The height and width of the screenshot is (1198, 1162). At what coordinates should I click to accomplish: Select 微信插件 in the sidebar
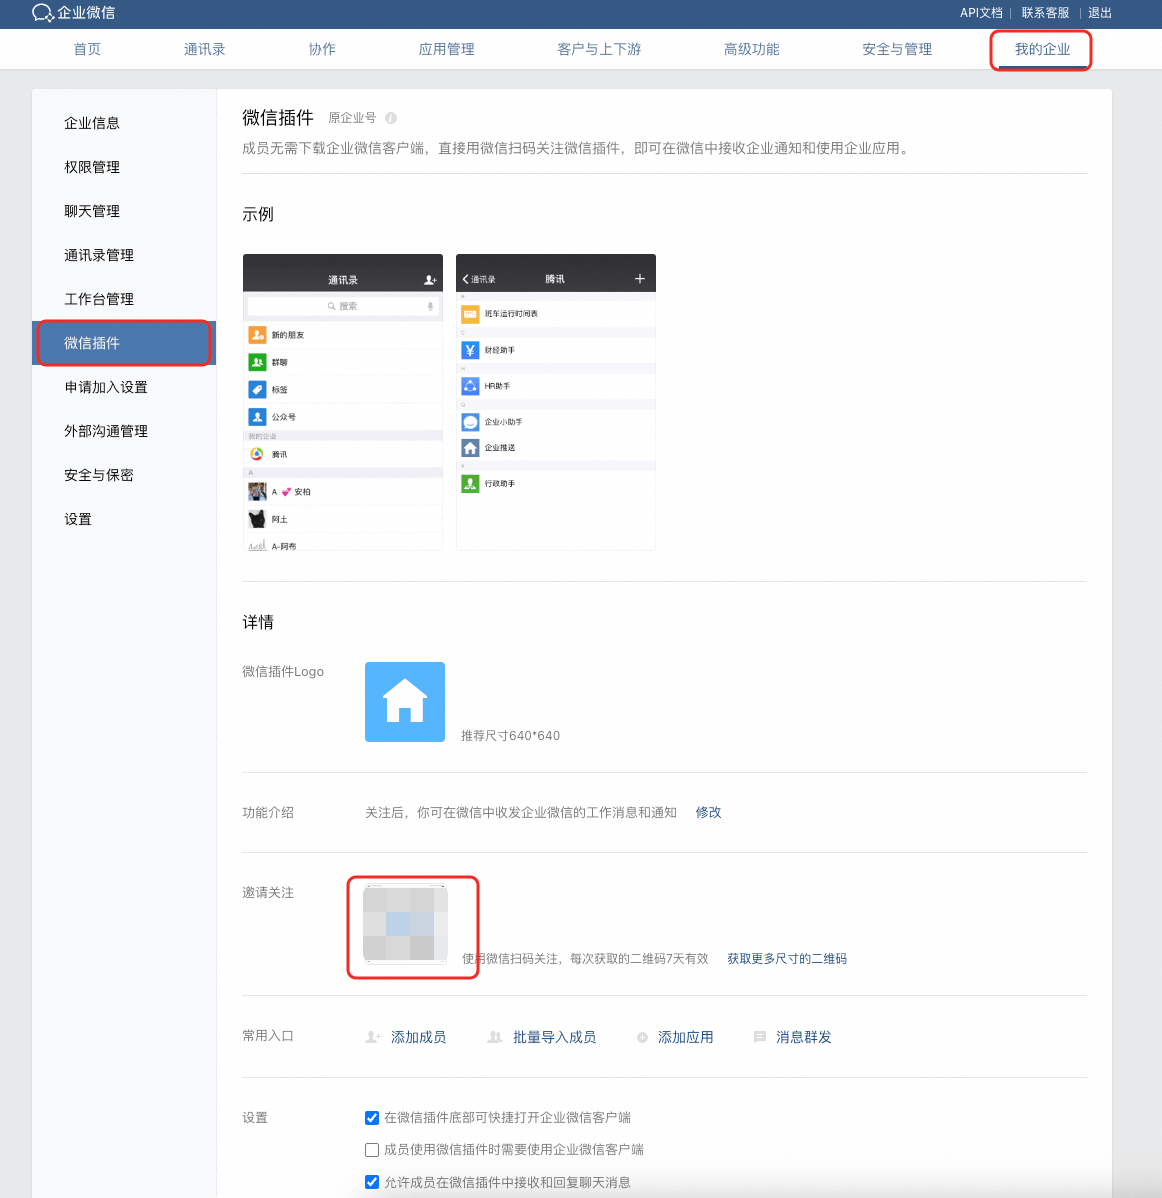[x=124, y=343]
